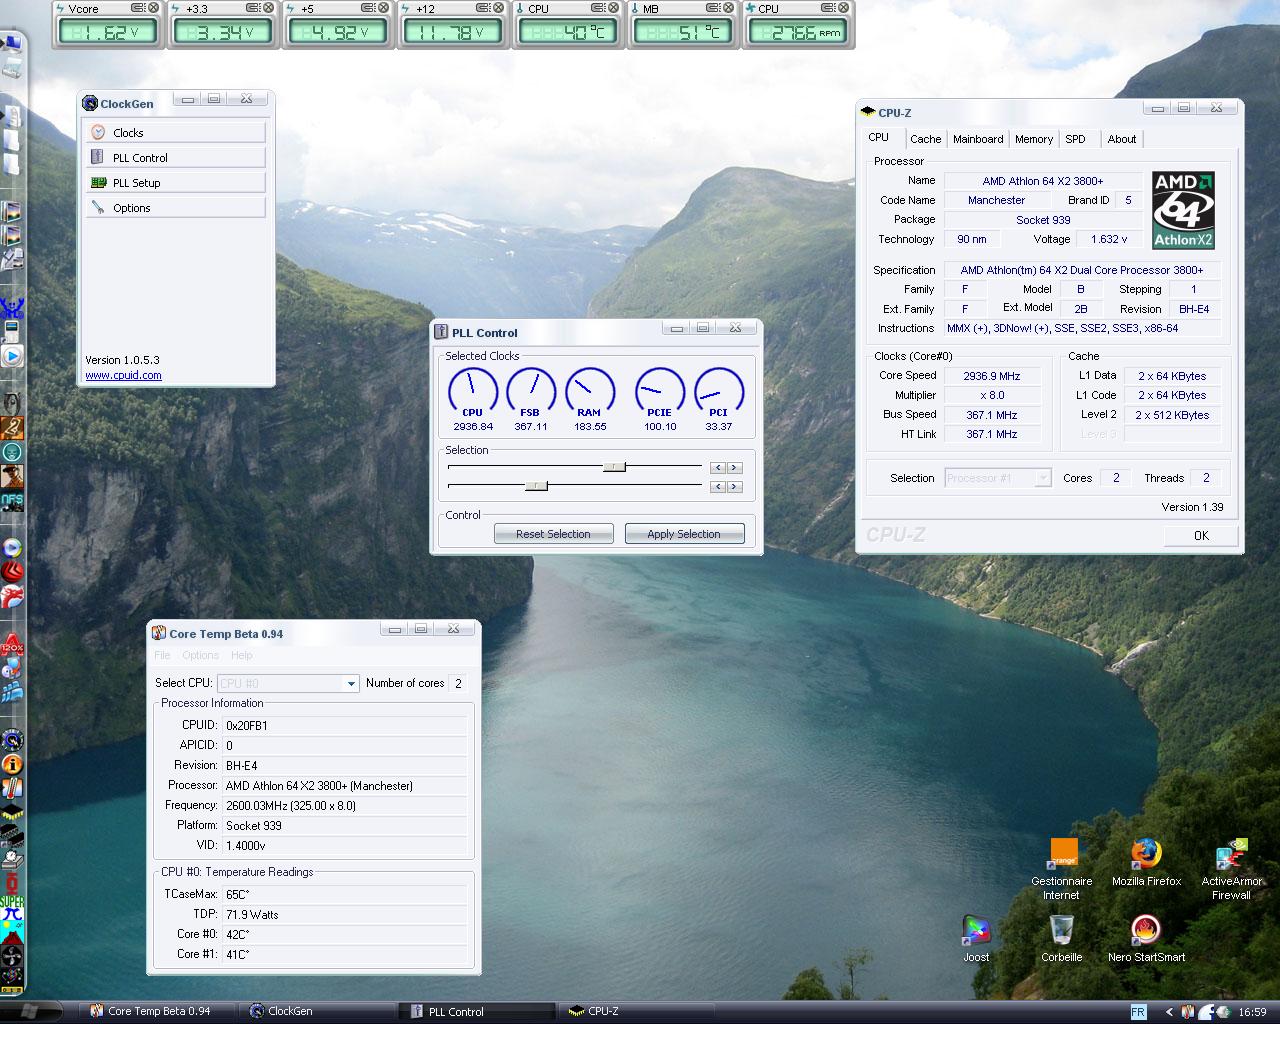Launch Mozilla Firefox from the desktop

[x=1146, y=863]
